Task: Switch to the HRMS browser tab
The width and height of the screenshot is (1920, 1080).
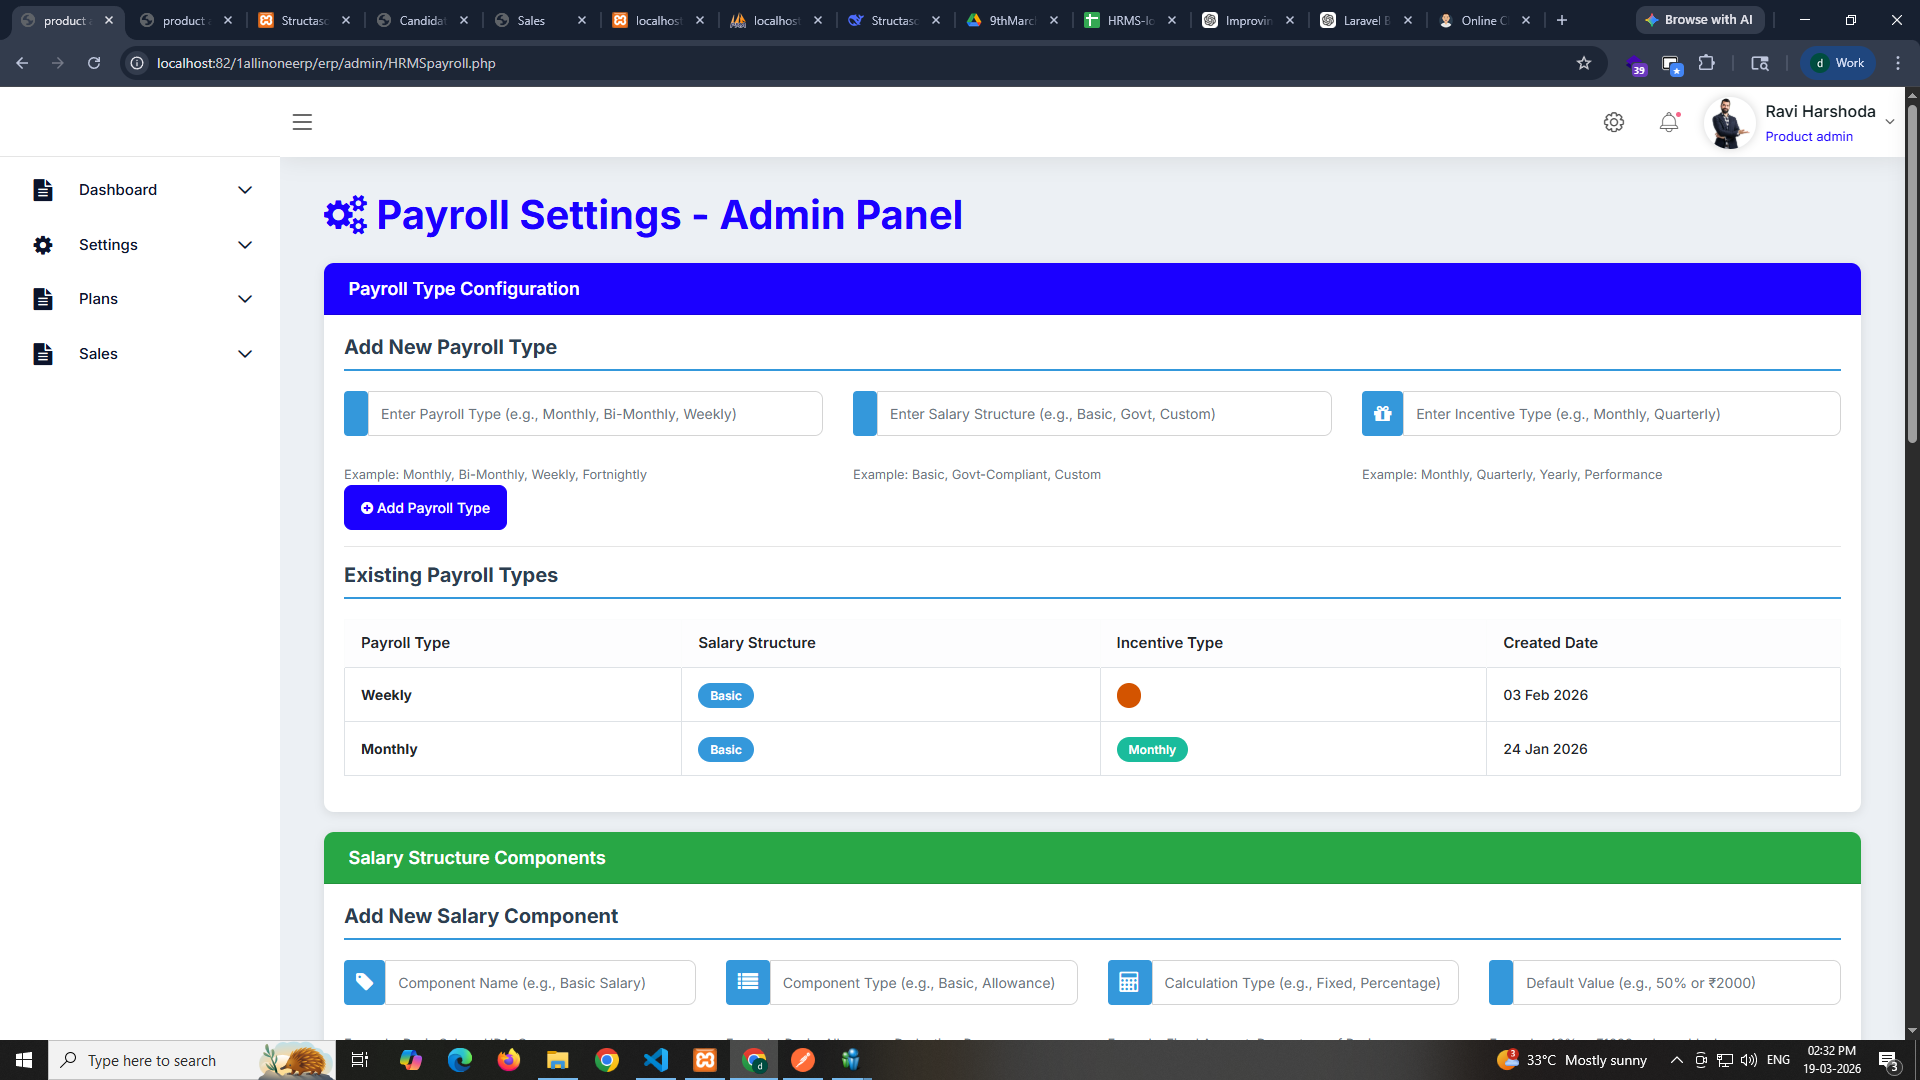Action: coord(1130,20)
